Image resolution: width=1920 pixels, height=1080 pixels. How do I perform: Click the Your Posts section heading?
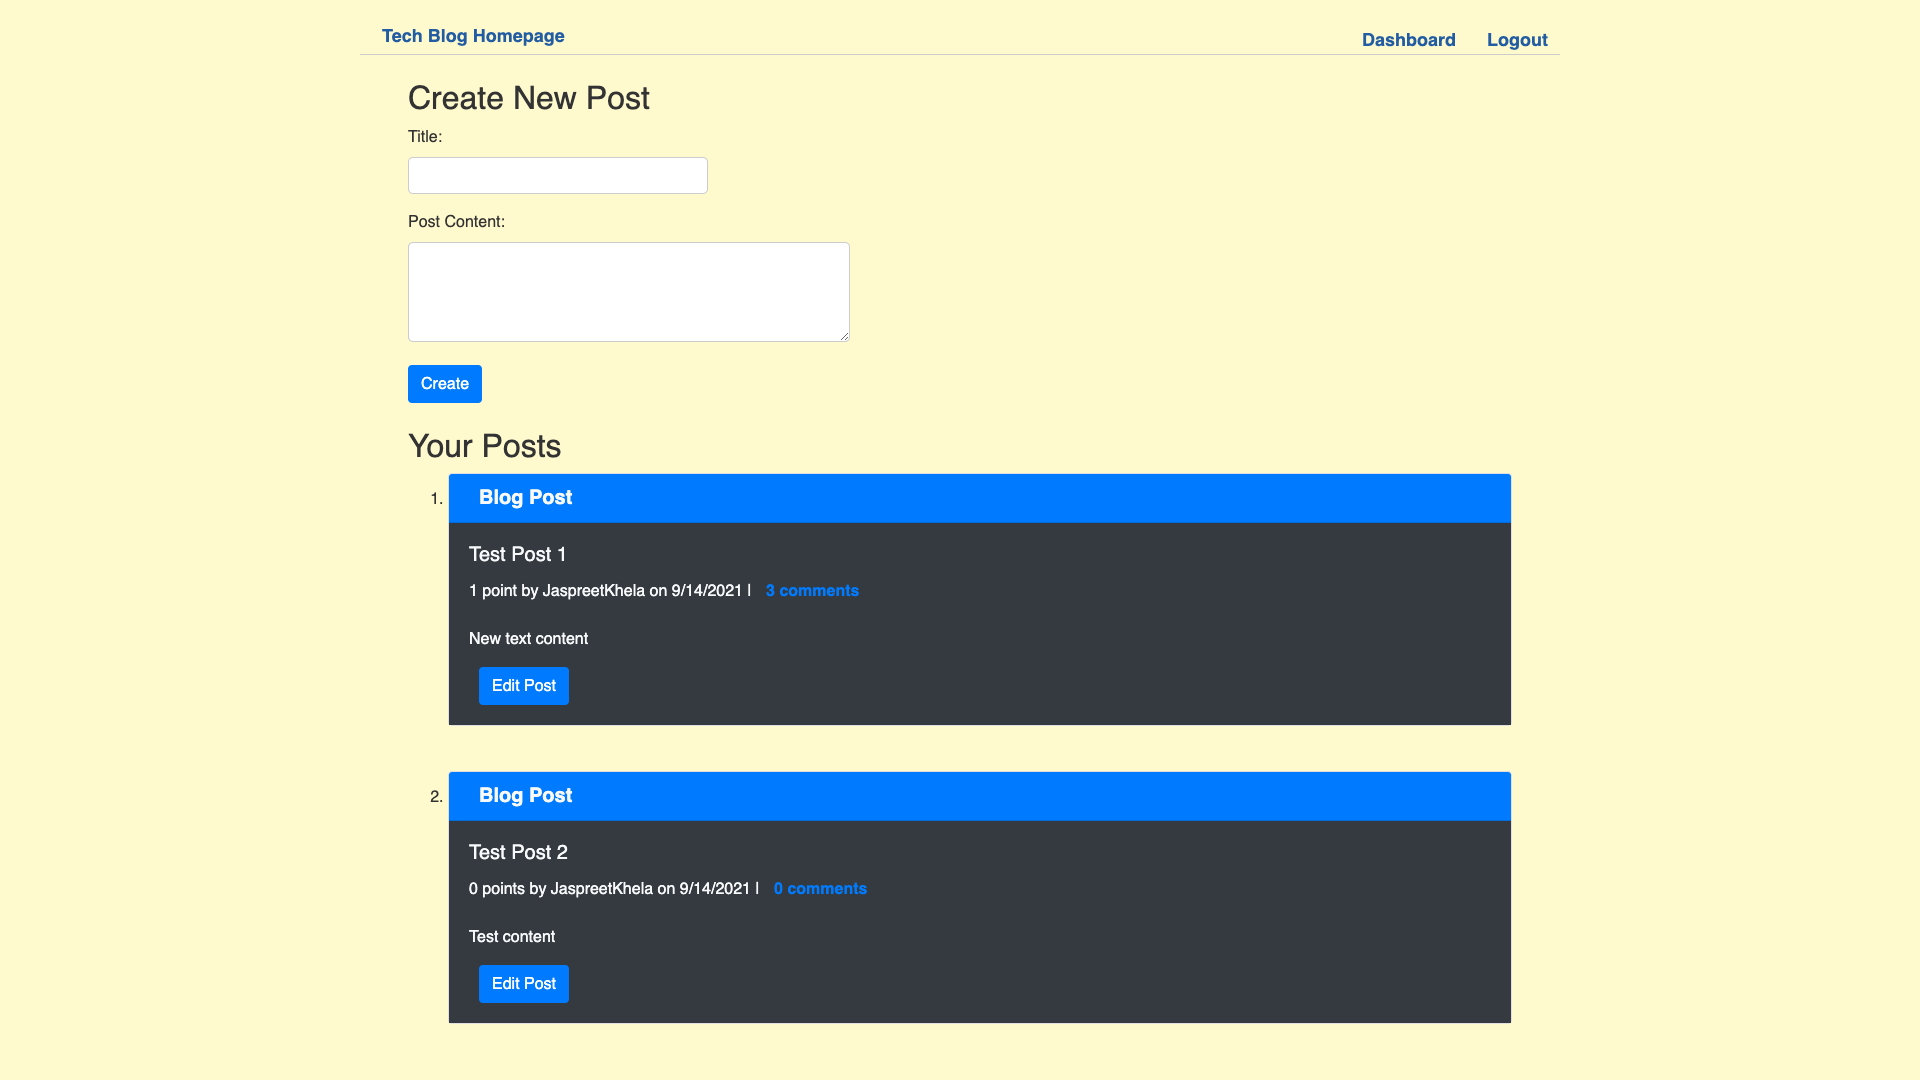point(484,446)
